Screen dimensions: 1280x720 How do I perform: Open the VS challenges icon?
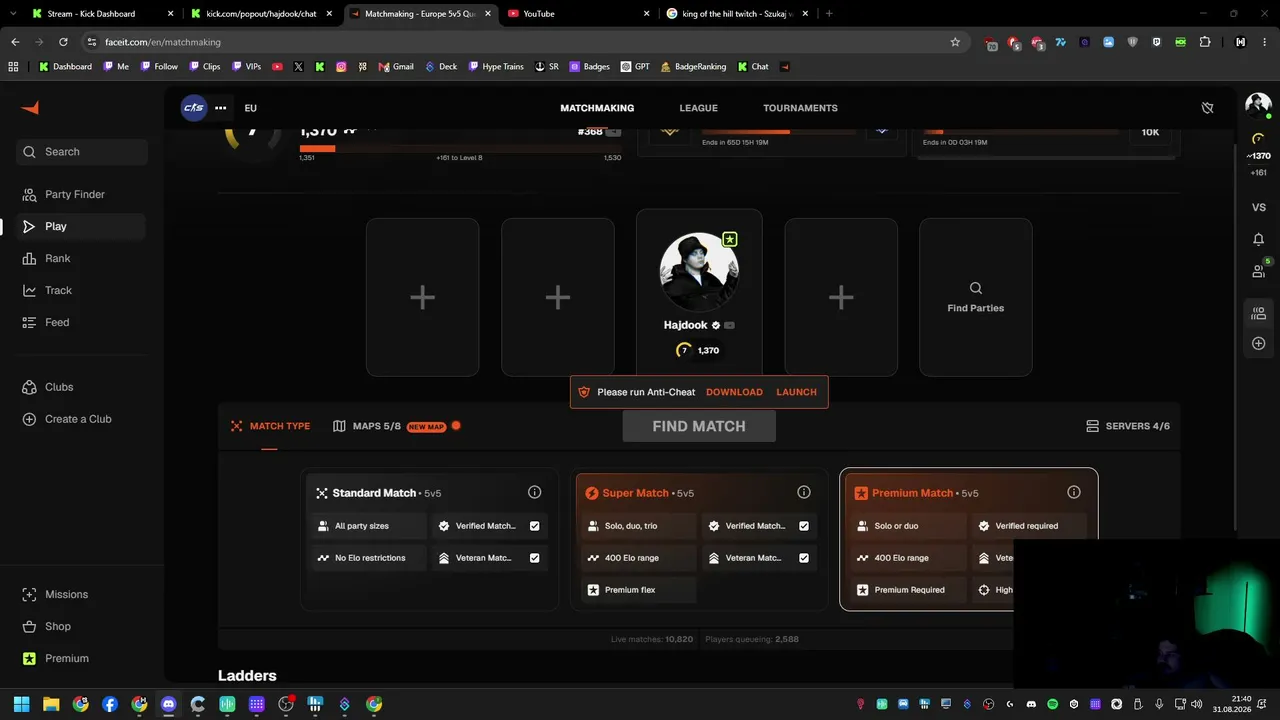pos(1258,208)
